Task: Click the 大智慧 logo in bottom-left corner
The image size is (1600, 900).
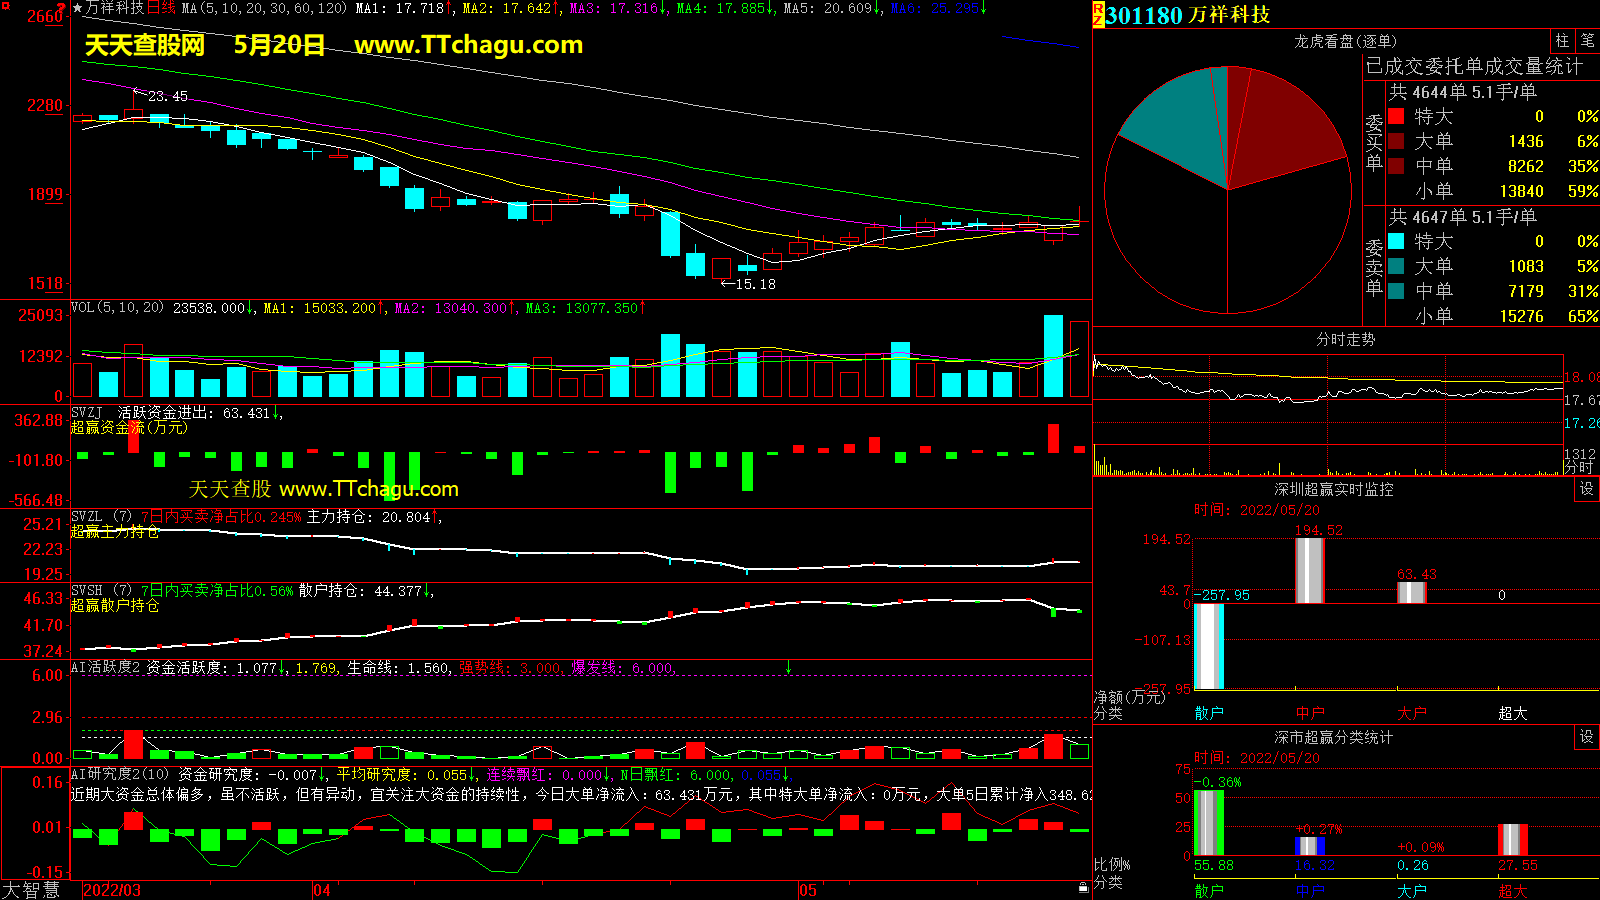Action: 31,890
